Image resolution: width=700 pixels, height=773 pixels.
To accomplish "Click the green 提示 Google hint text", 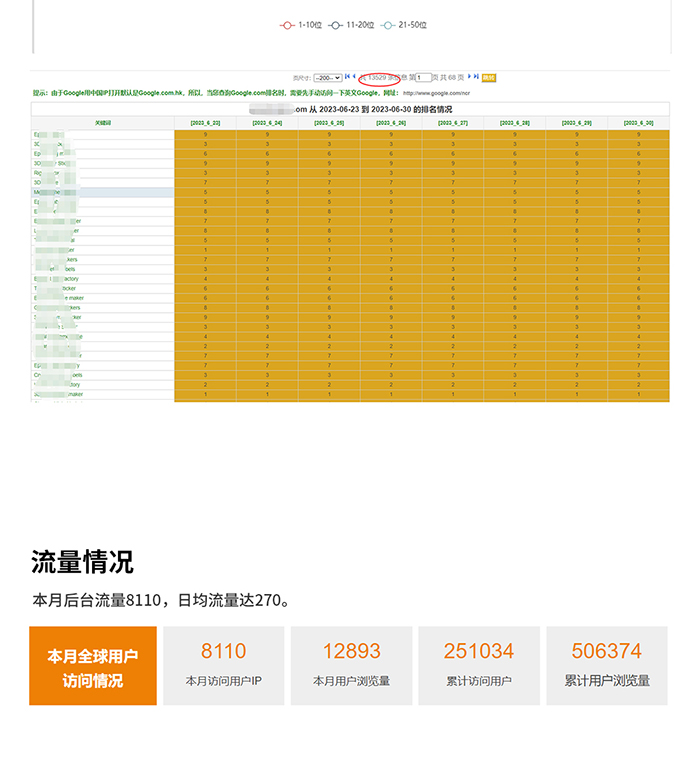I will point(215,93).
